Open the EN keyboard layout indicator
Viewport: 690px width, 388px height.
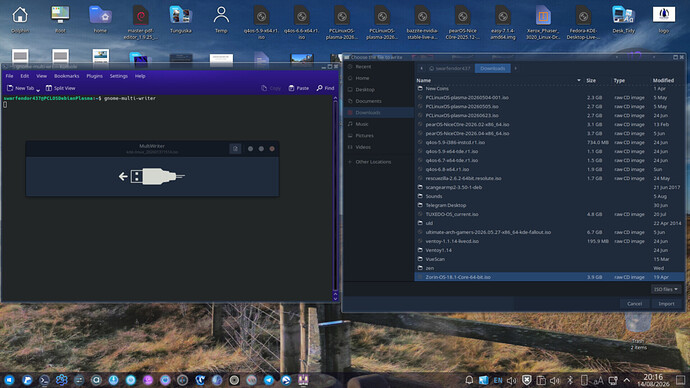point(498,380)
